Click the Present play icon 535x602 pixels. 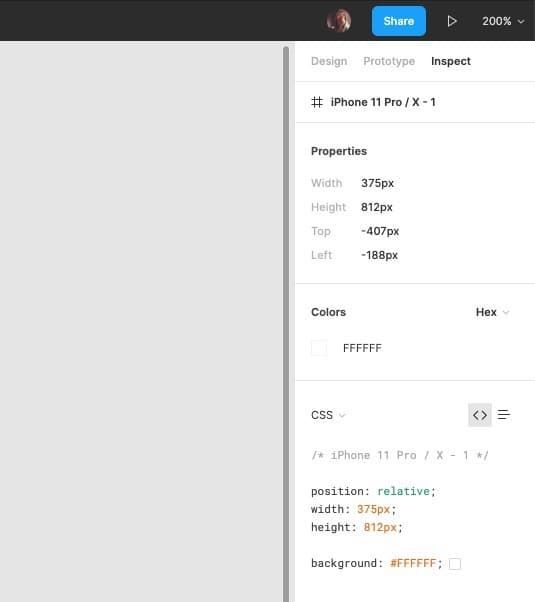(452, 21)
